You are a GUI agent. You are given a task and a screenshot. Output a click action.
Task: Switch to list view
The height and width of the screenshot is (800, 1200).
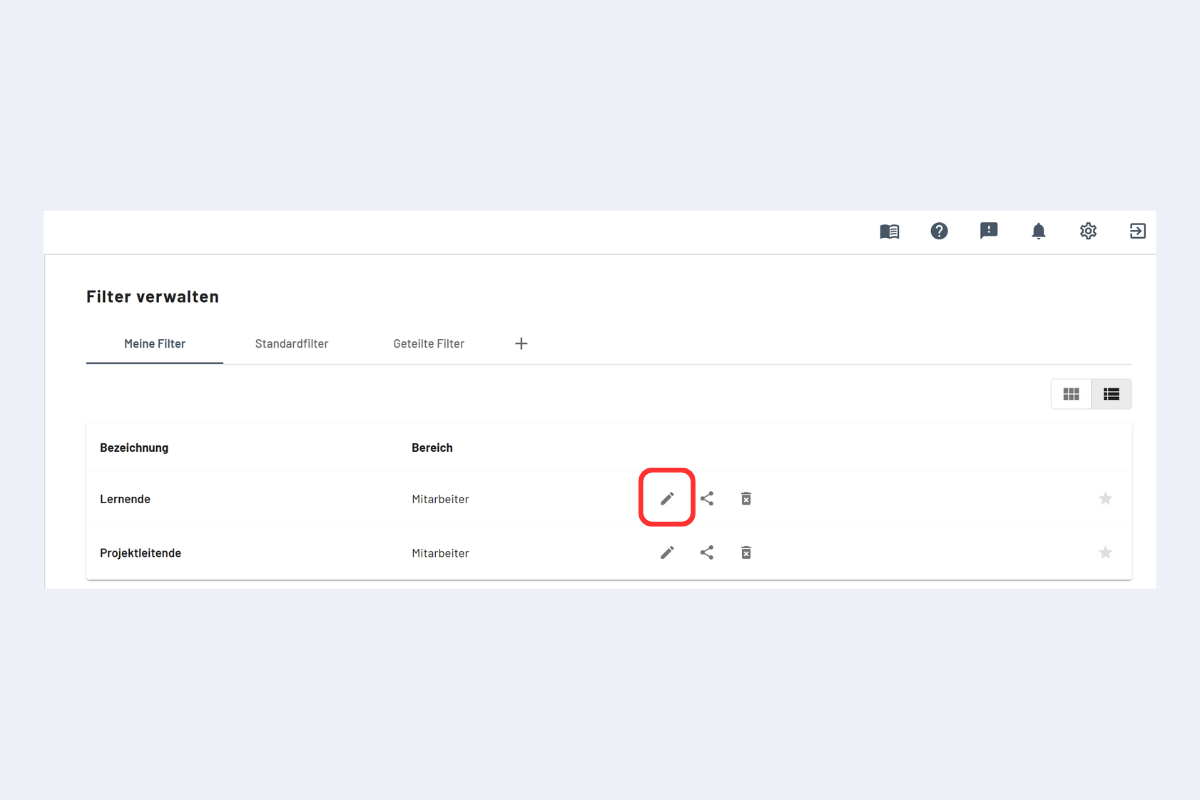click(1111, 393)
